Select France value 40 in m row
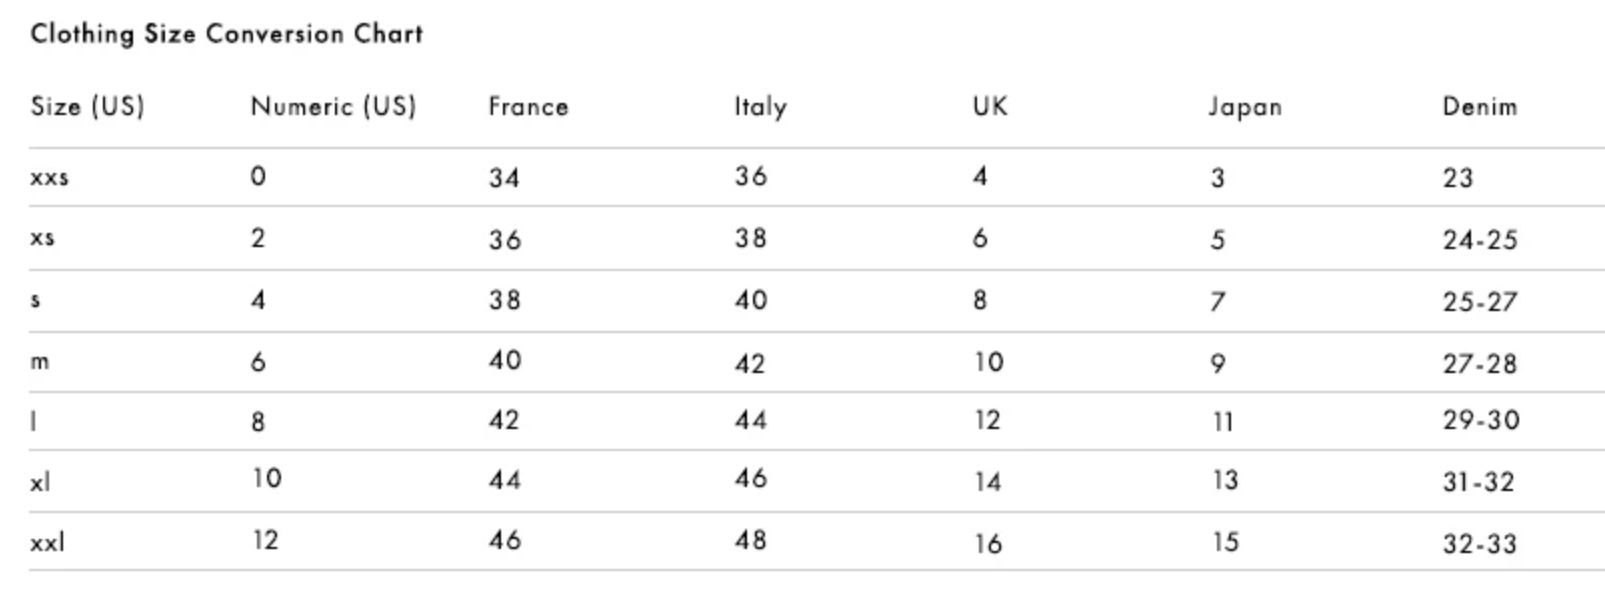This screenshot has height=614, width=1605. [504, 360]
